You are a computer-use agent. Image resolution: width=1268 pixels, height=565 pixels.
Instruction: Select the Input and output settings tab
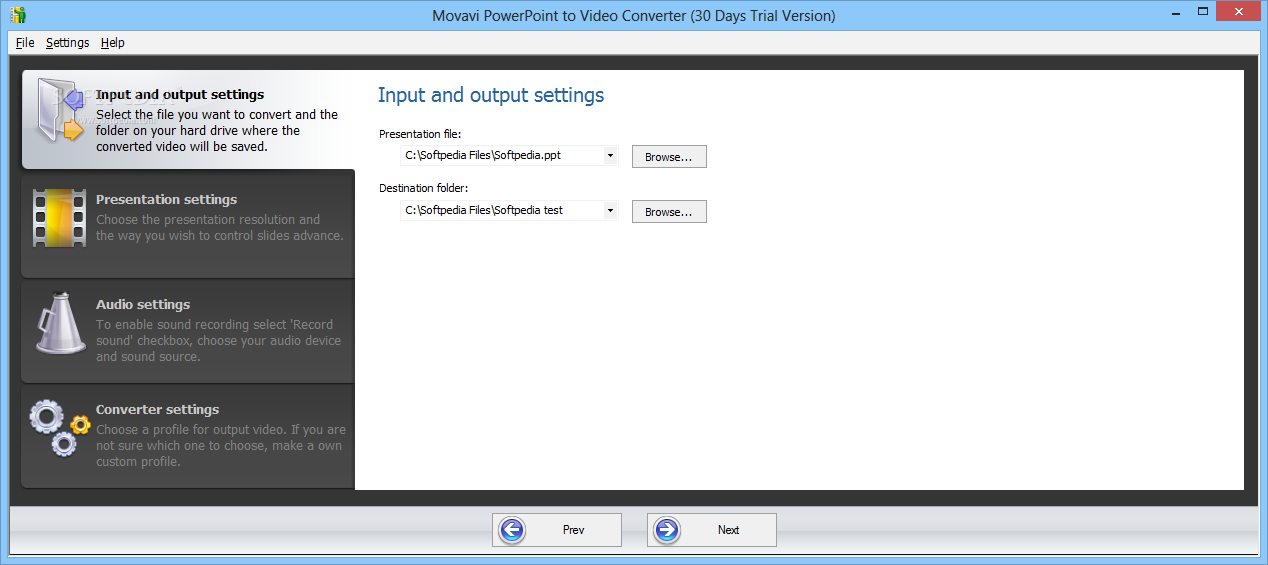[188, 119]
